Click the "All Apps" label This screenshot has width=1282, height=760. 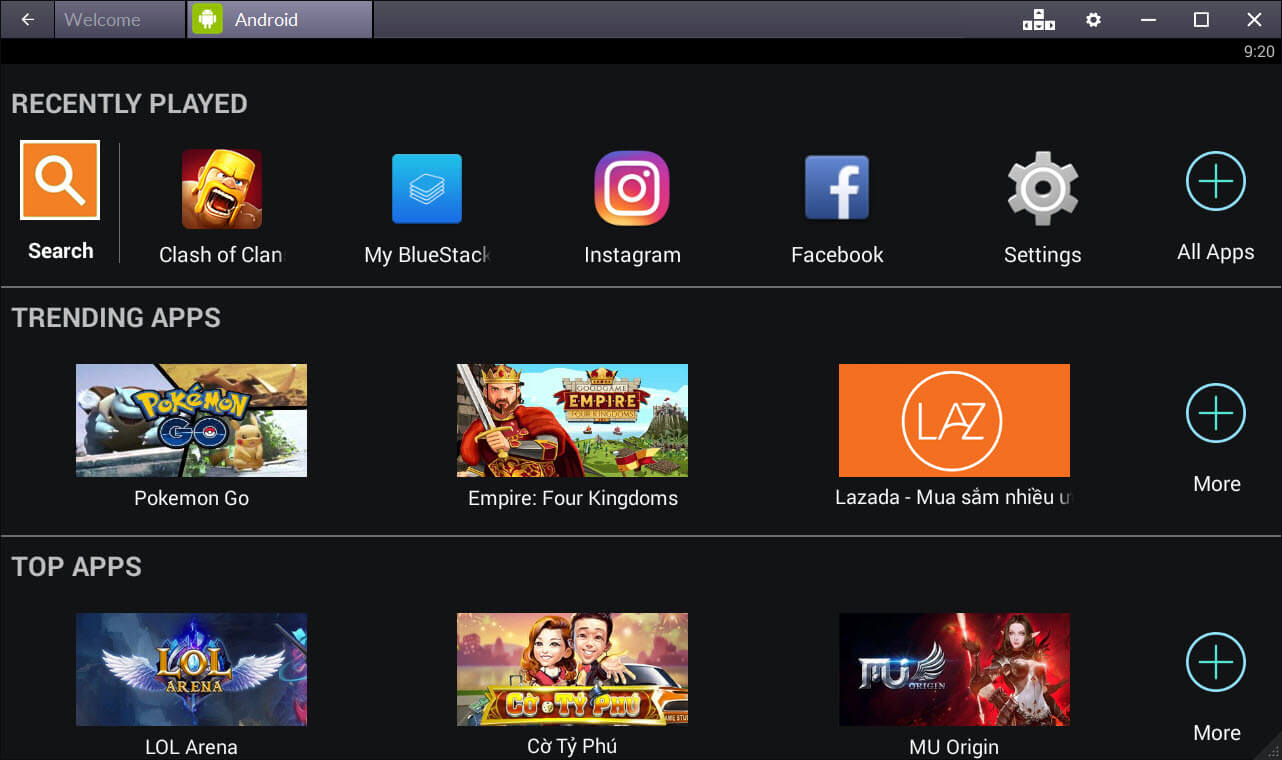(x=1216, y=252)
